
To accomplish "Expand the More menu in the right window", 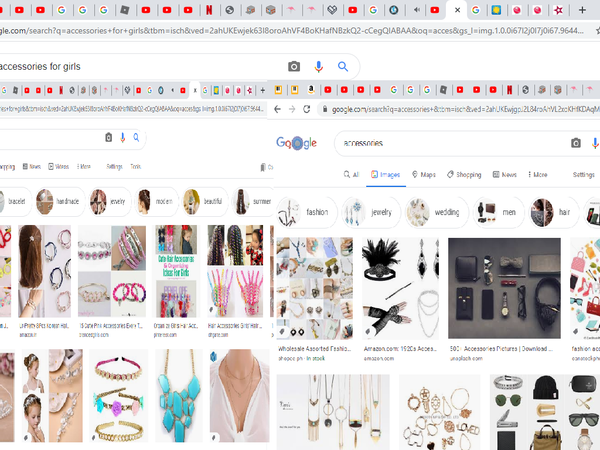I will point(538,174).
